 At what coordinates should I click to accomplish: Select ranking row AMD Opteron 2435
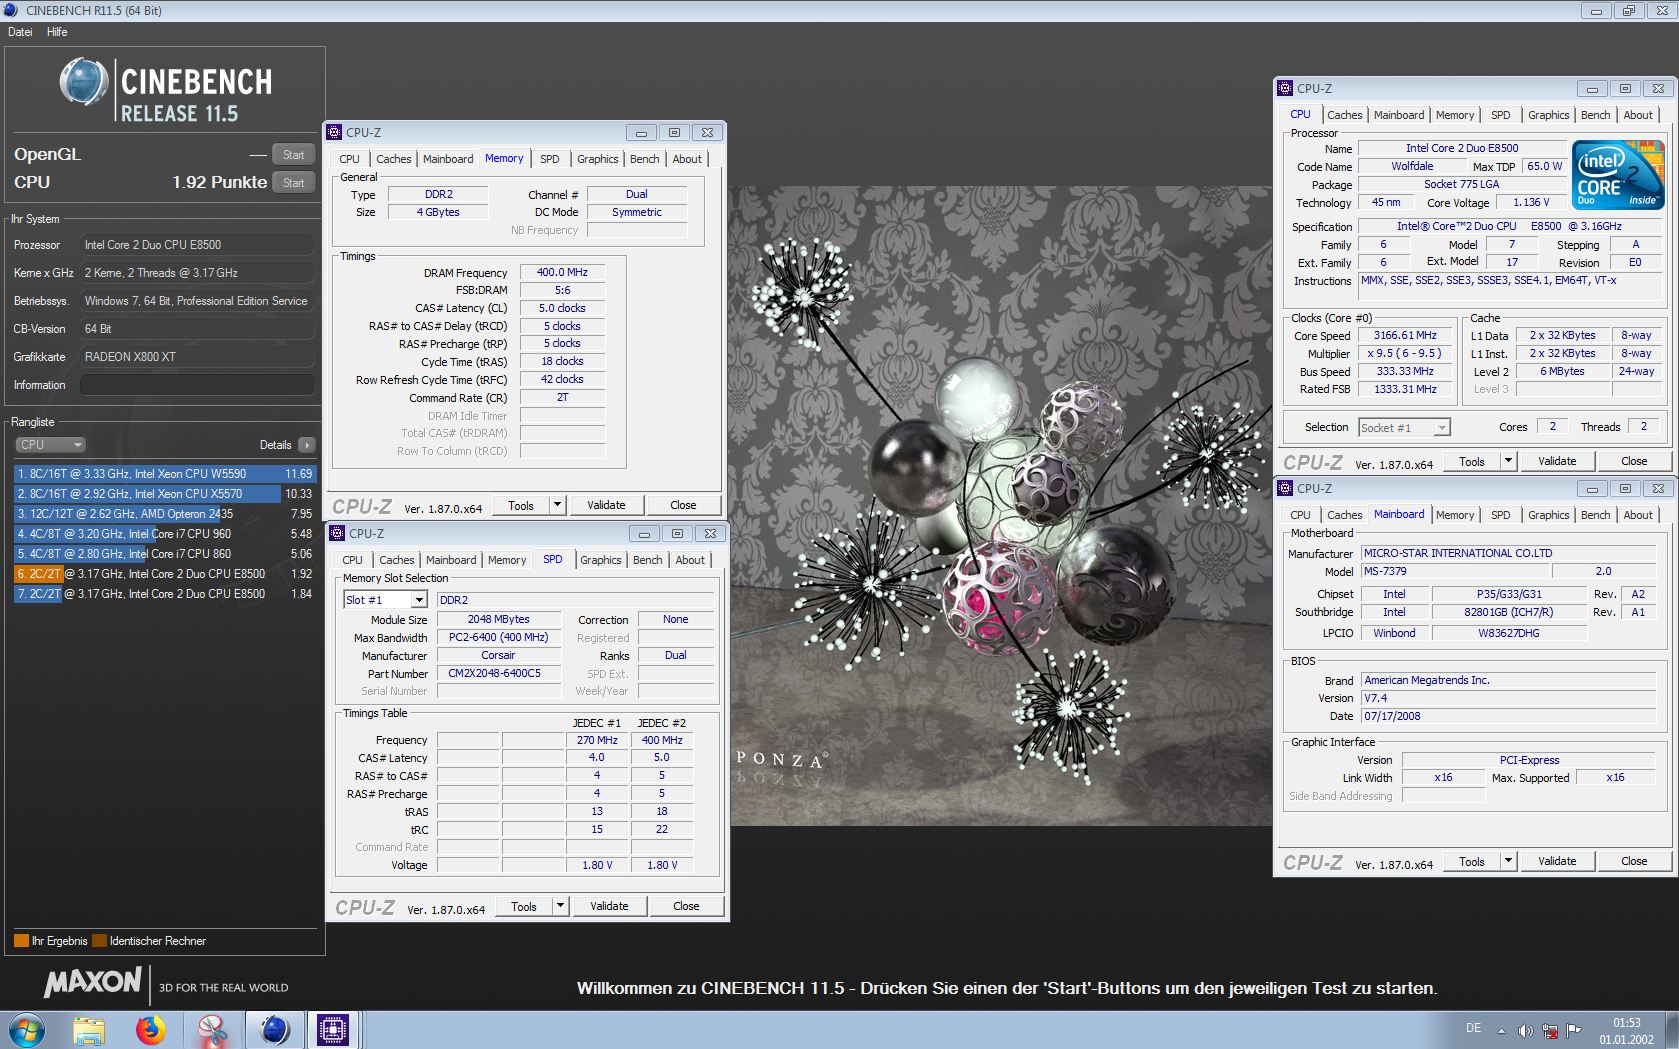[164, 514]
